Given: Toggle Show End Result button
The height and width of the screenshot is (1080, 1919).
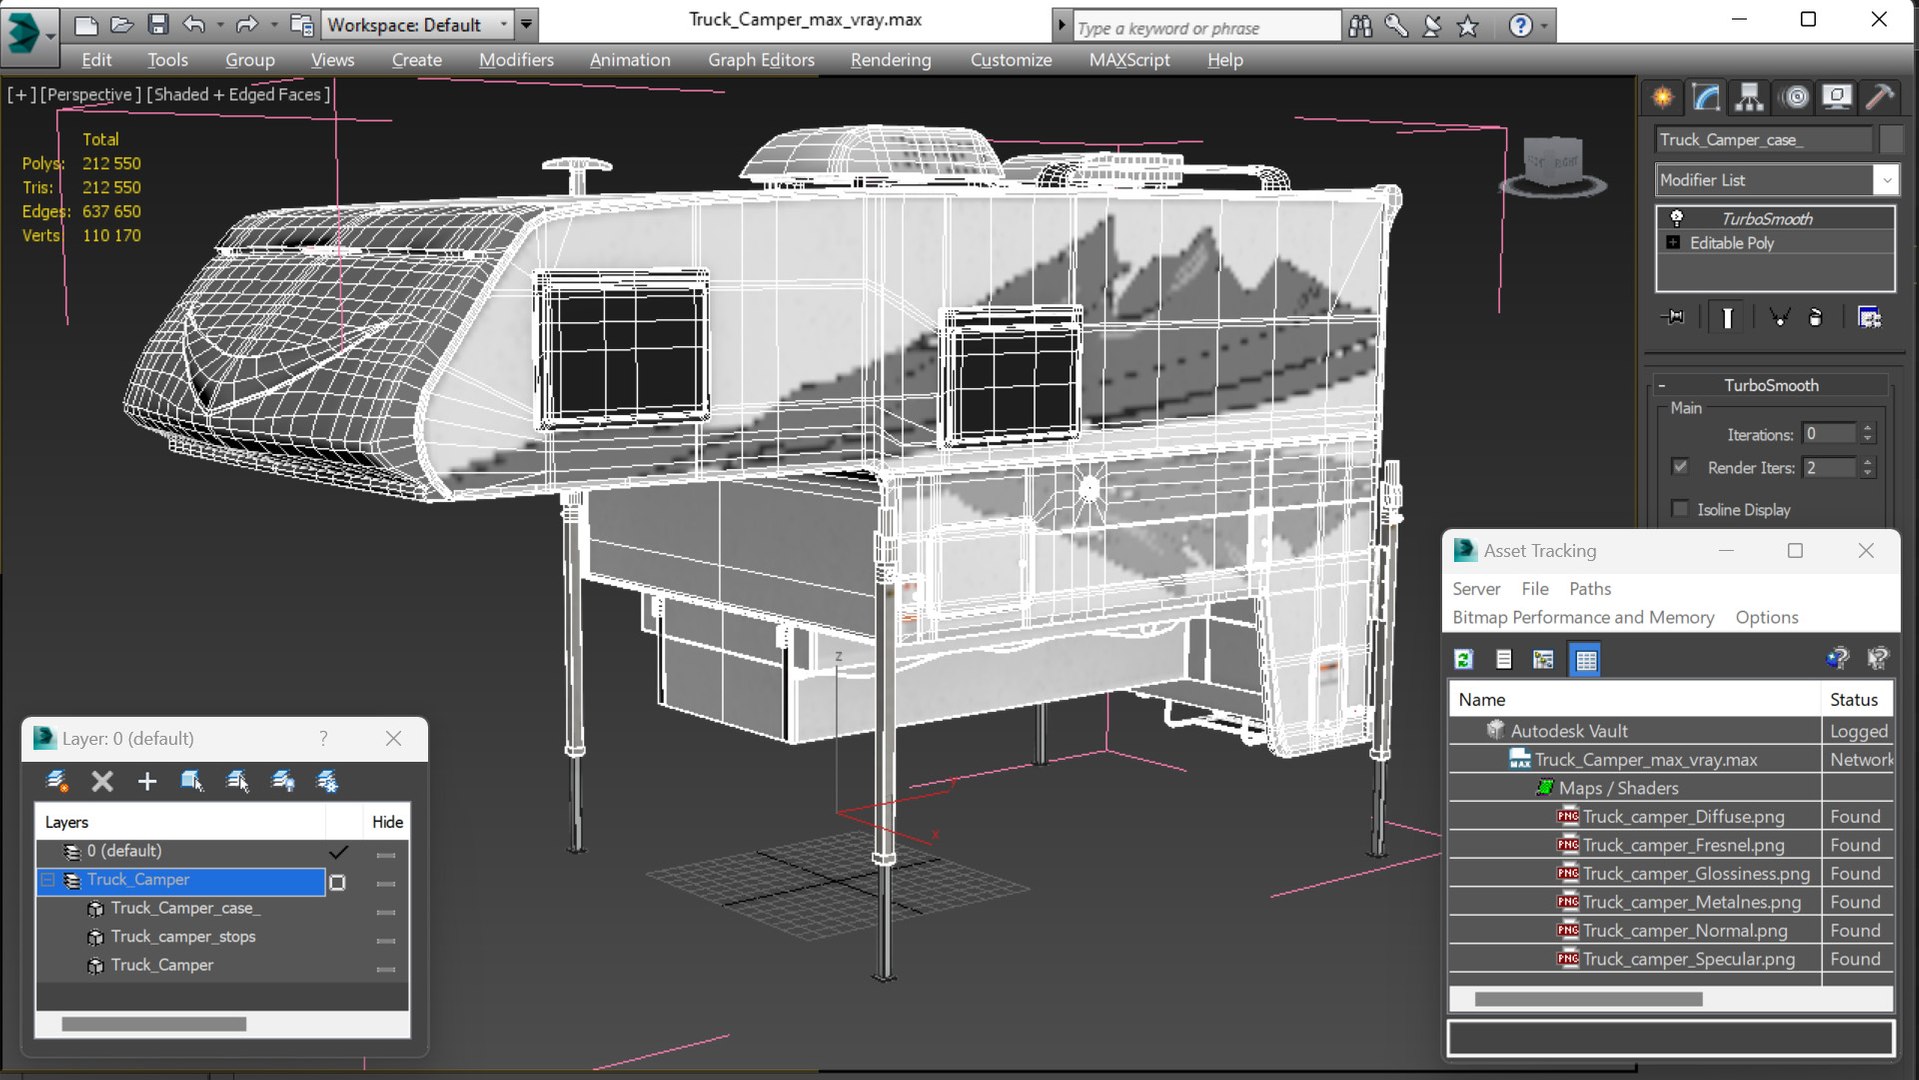Looking at the screenshot, I should coord(1727,318).
